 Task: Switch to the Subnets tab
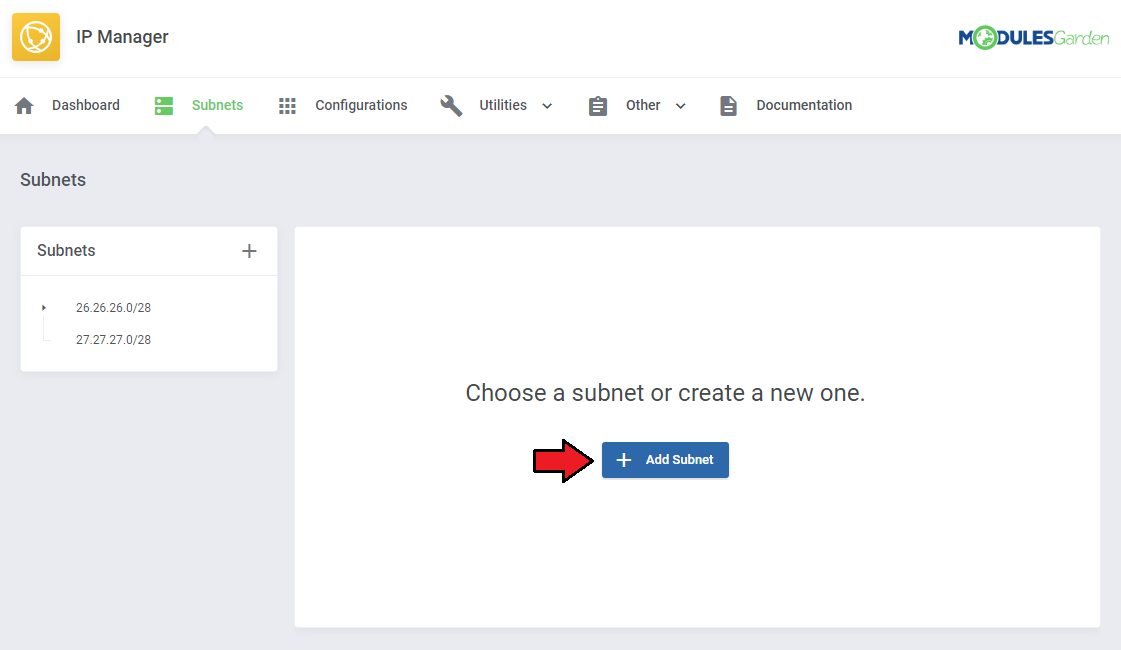[217, 105]
